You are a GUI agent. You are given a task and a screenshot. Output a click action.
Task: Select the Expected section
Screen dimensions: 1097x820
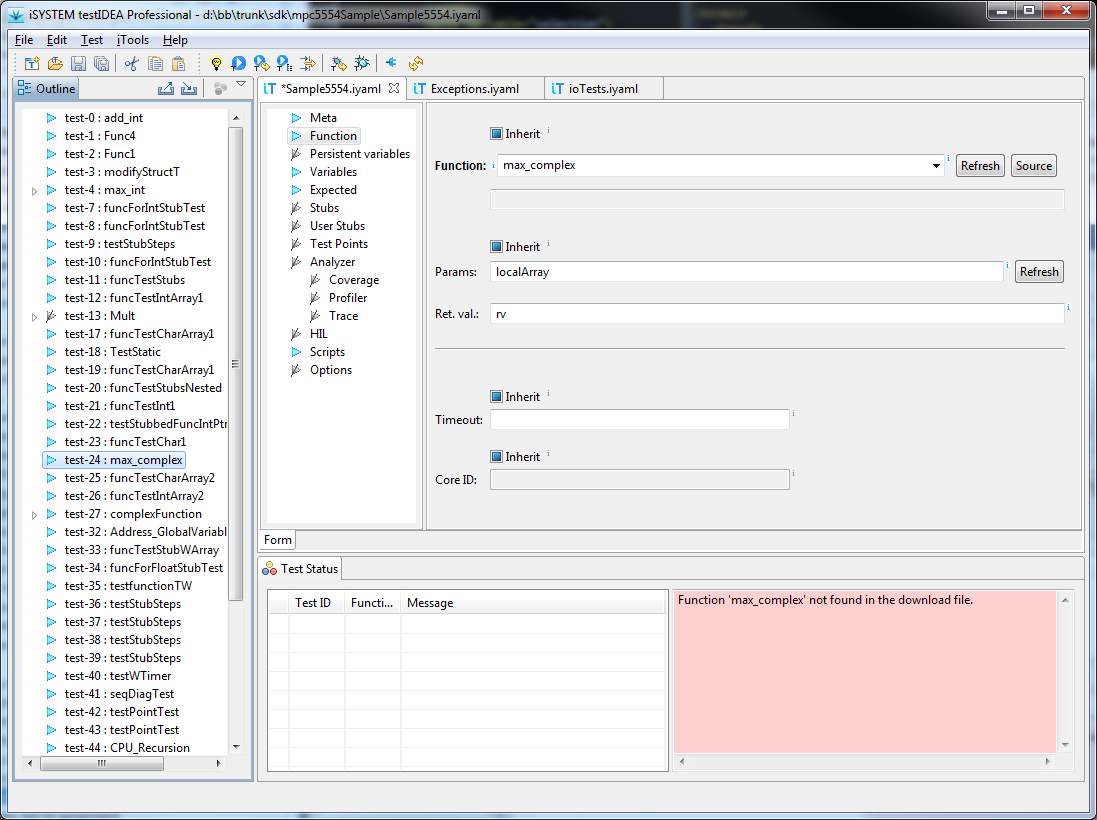click(333, 190)
